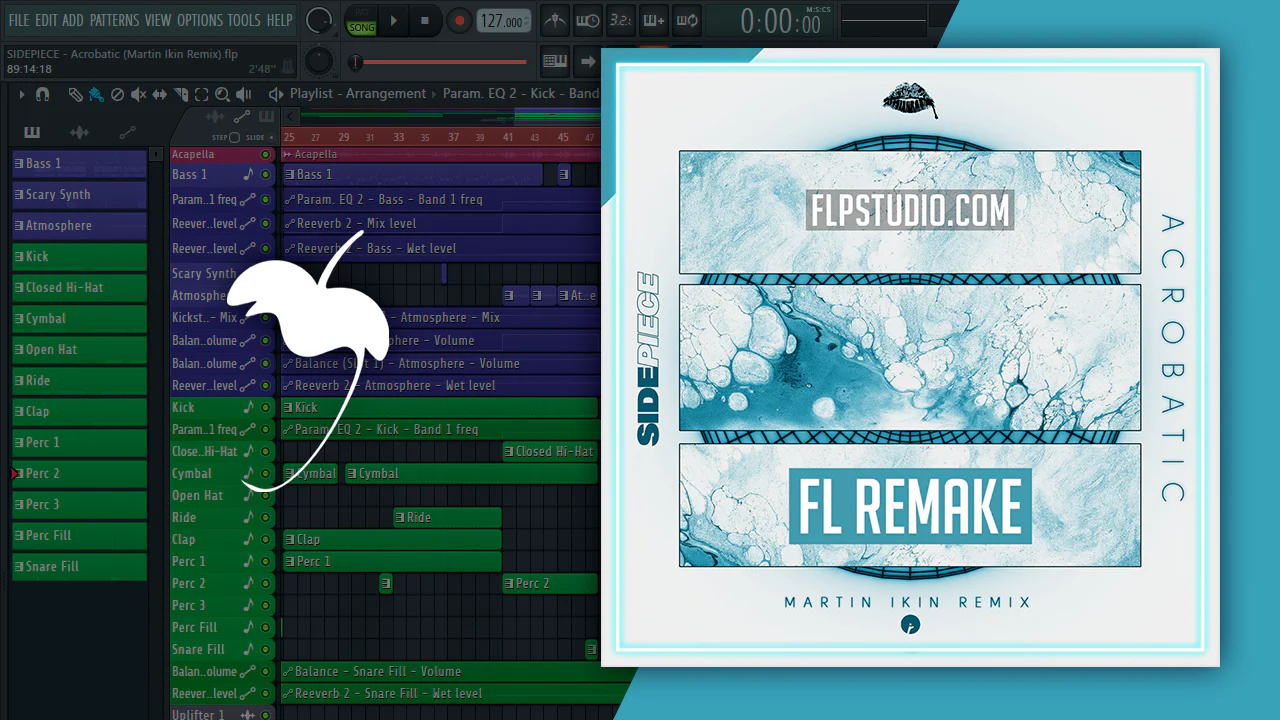Select the Paint brush tool in the playlist toolbar
Viewport: 1280px width, 720px height.
tap(96, 94)
